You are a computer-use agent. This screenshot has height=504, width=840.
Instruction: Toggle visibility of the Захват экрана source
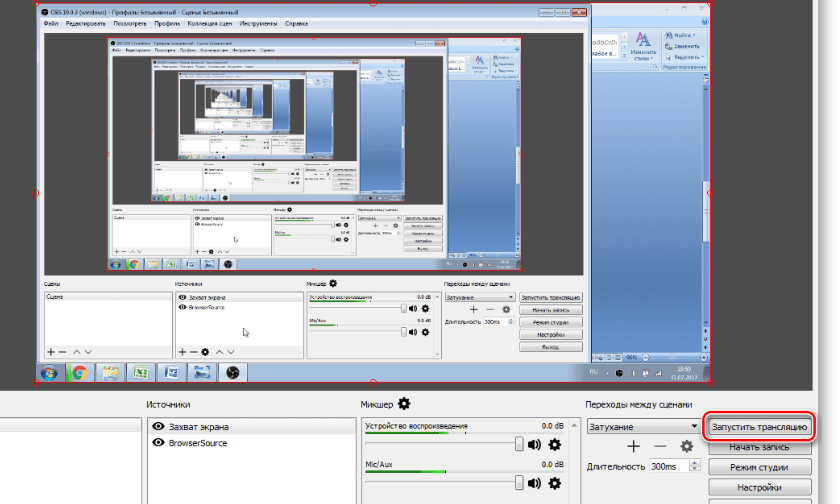point(158,426)
